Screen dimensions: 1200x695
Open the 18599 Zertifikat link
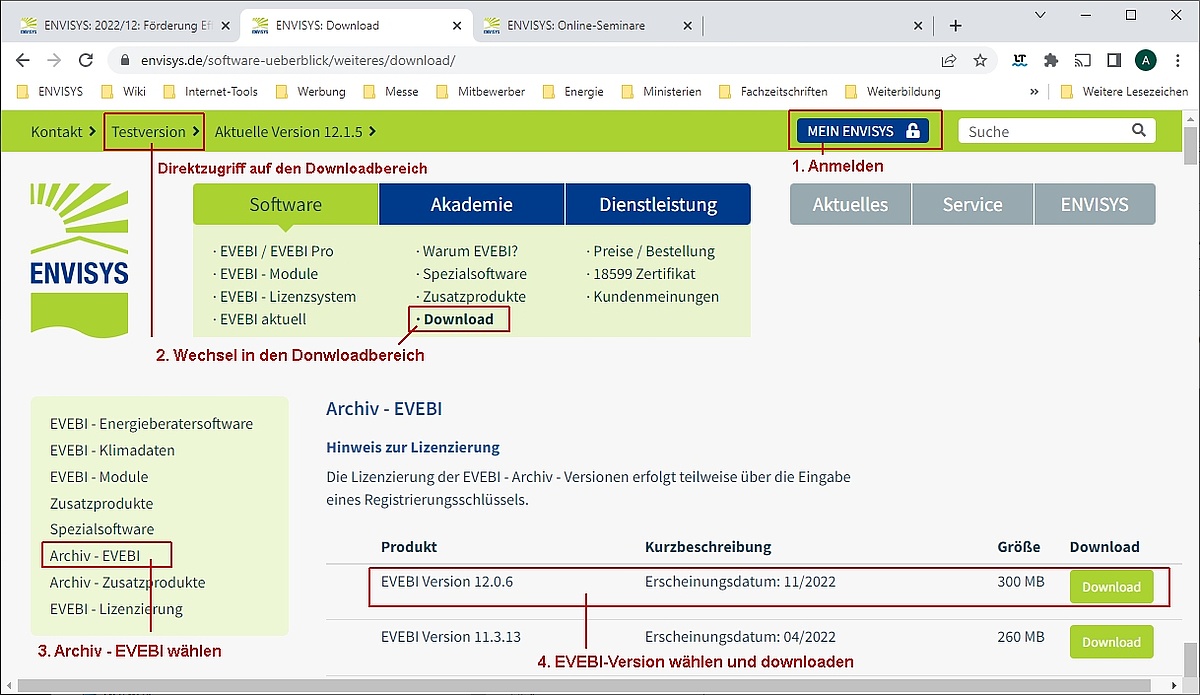[x=644, y=274]
